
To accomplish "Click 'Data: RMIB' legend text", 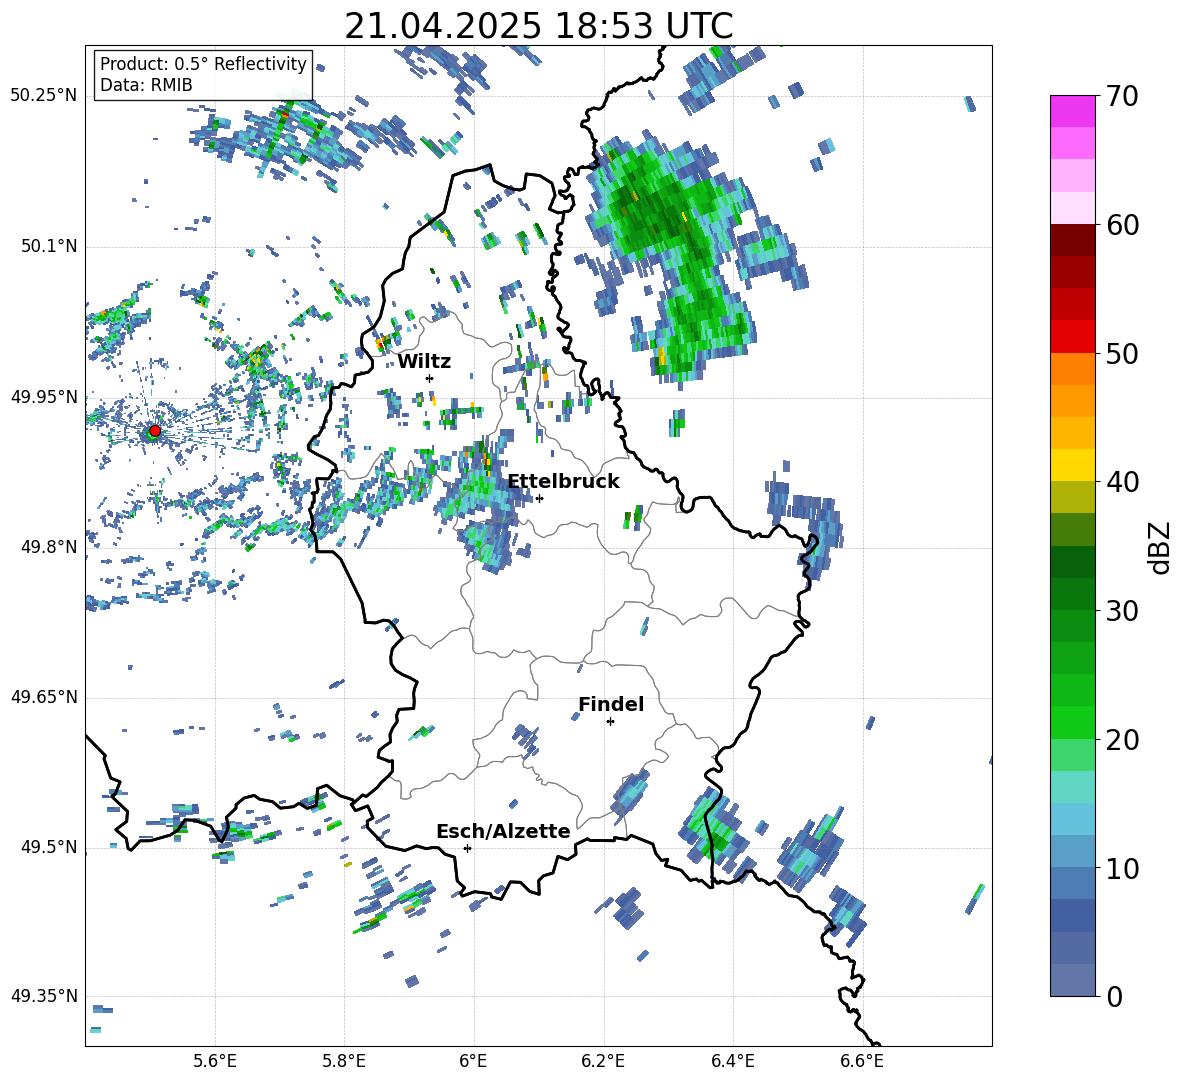I will click(x=146, y=85).
